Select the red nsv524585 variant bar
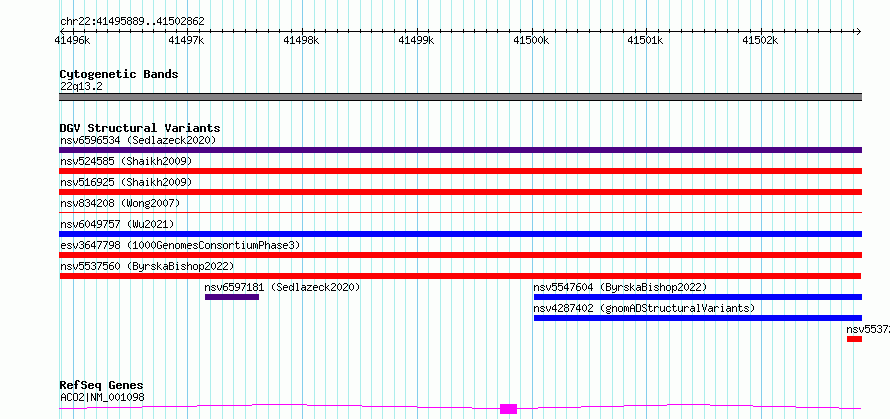 tap(460, 171)
